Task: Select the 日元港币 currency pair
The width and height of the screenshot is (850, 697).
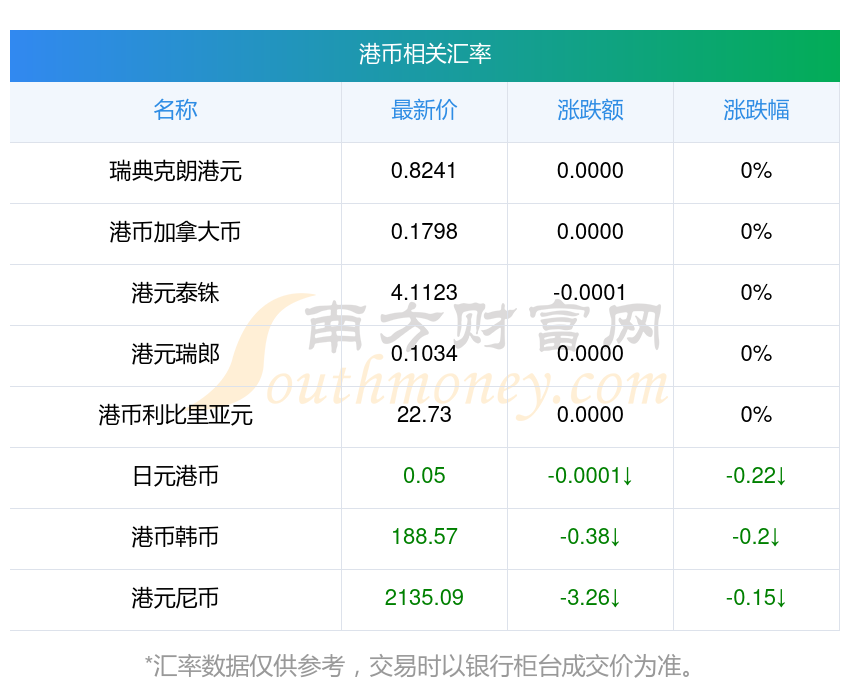Action: click(x=175, y=476)
